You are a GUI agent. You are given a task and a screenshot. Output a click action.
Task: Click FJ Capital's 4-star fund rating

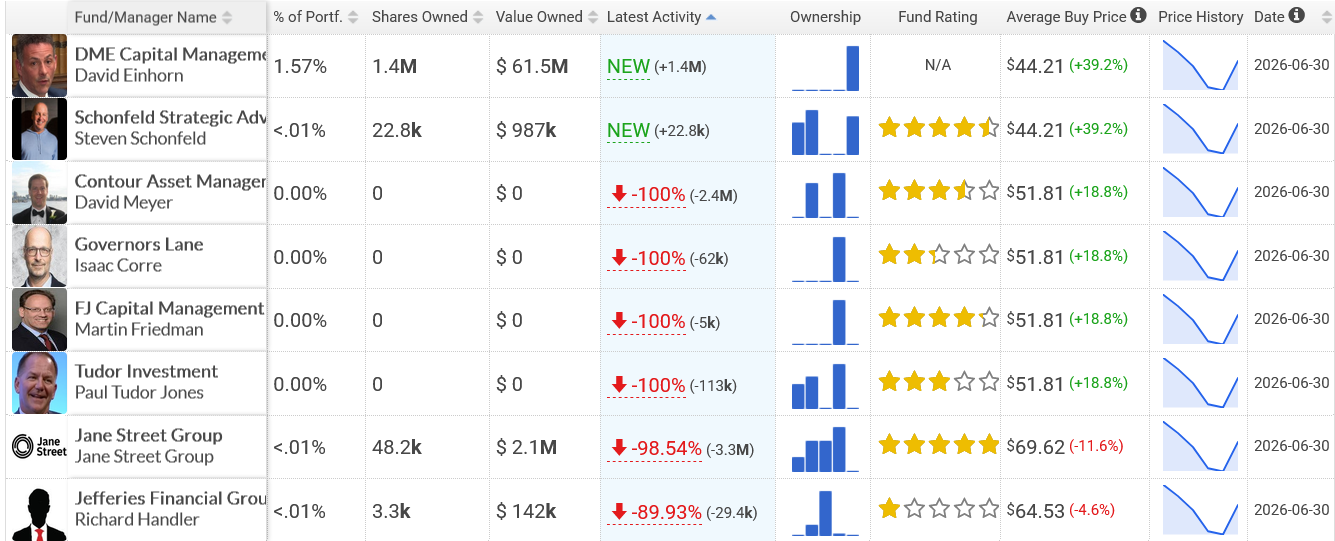click(938, 319)
